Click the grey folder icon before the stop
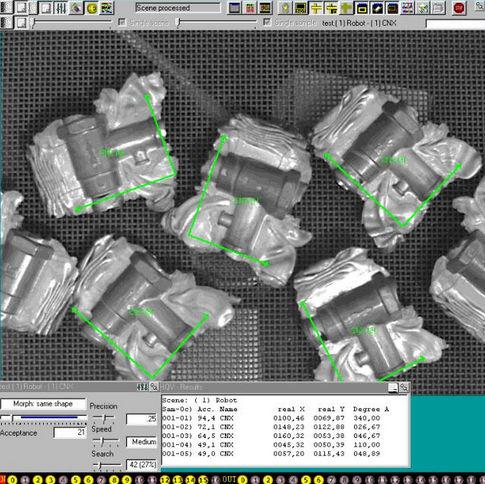Viewport: 485px width, 484px height. 439,8
